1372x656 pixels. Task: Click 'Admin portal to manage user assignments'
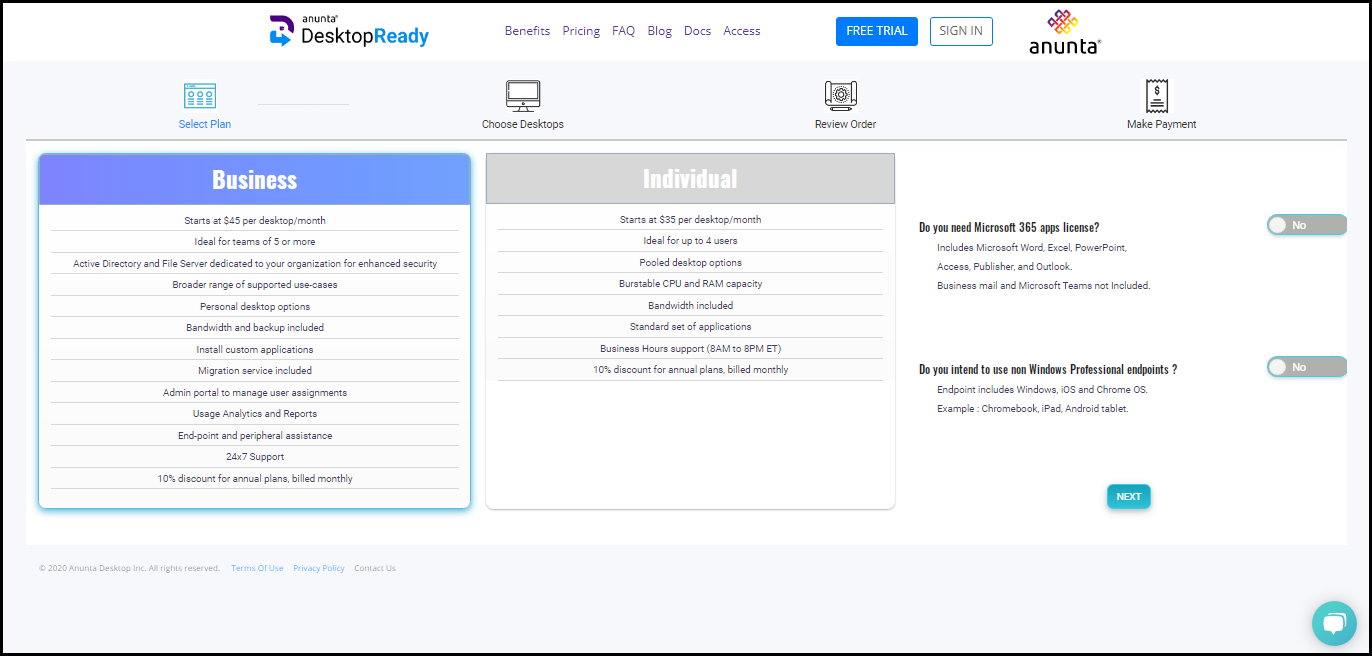click(x=255, y=393)
